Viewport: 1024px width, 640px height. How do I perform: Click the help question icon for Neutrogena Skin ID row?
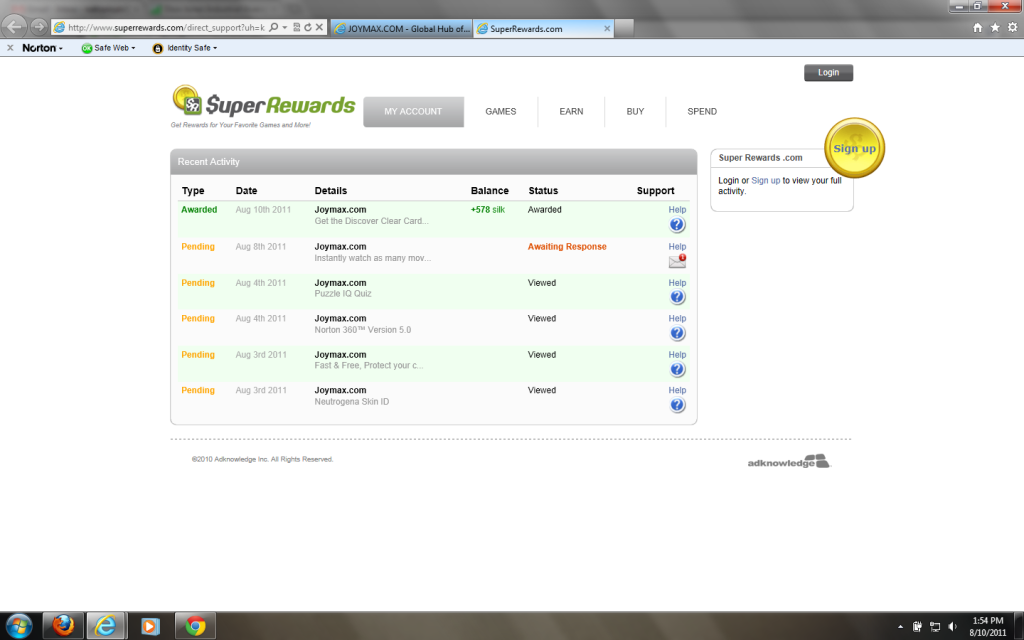677,405
